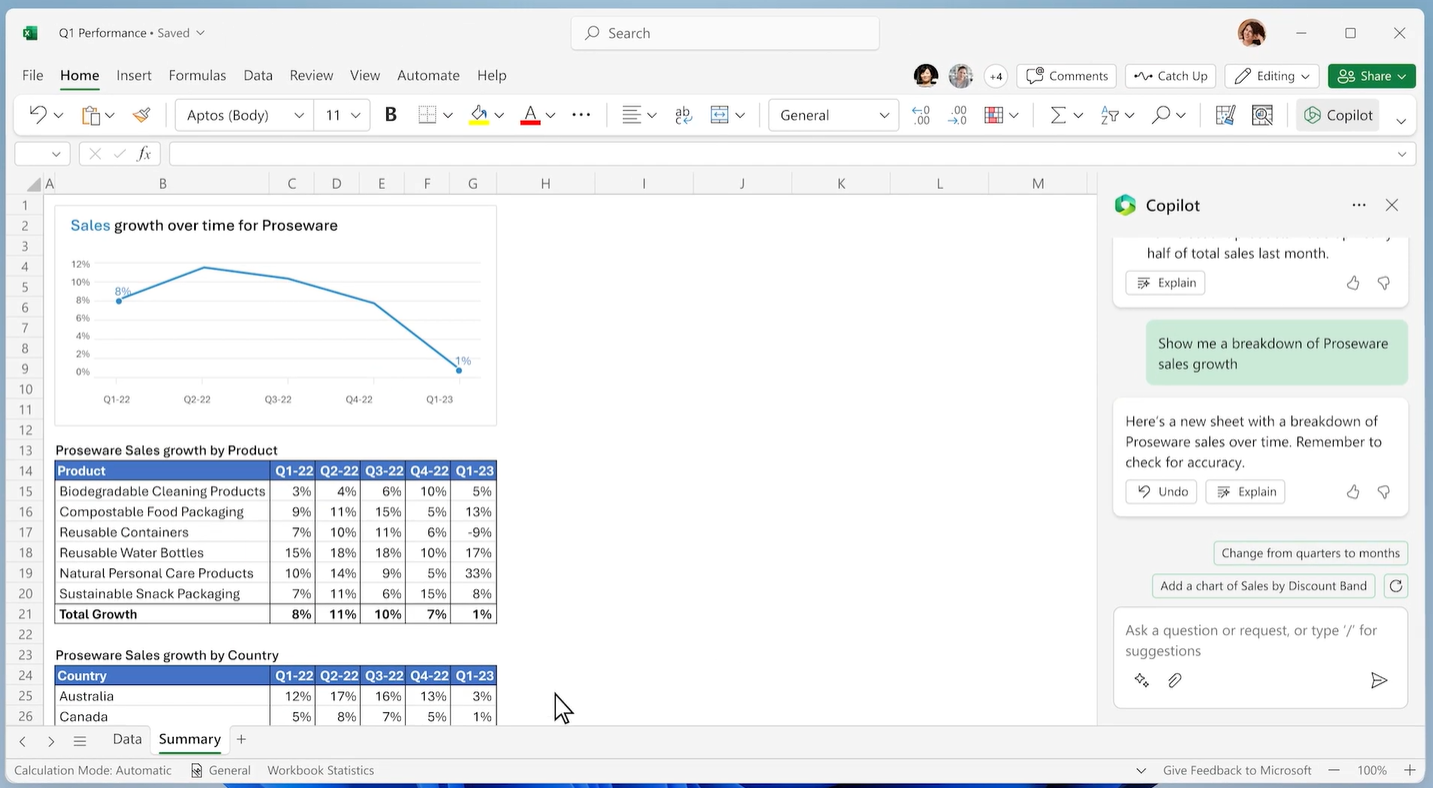Expand the Paste options dropdown

click(x=110, y=116)
